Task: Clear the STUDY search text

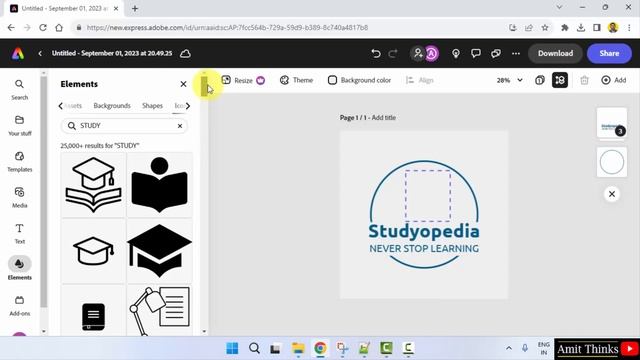Action: pyautogui.click(x=180, y=126)
